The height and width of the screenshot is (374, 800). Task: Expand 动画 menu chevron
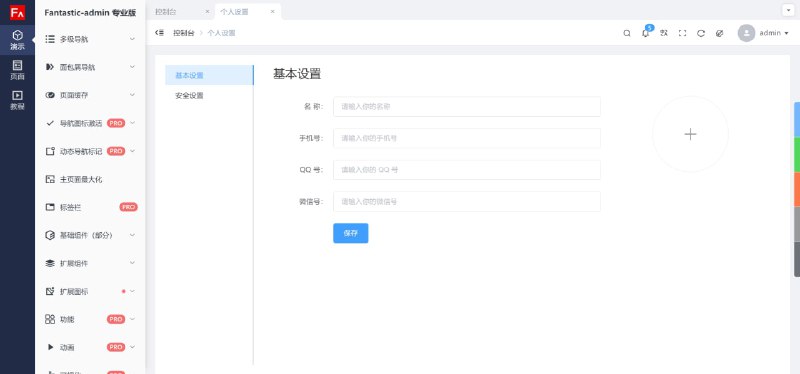133,347
